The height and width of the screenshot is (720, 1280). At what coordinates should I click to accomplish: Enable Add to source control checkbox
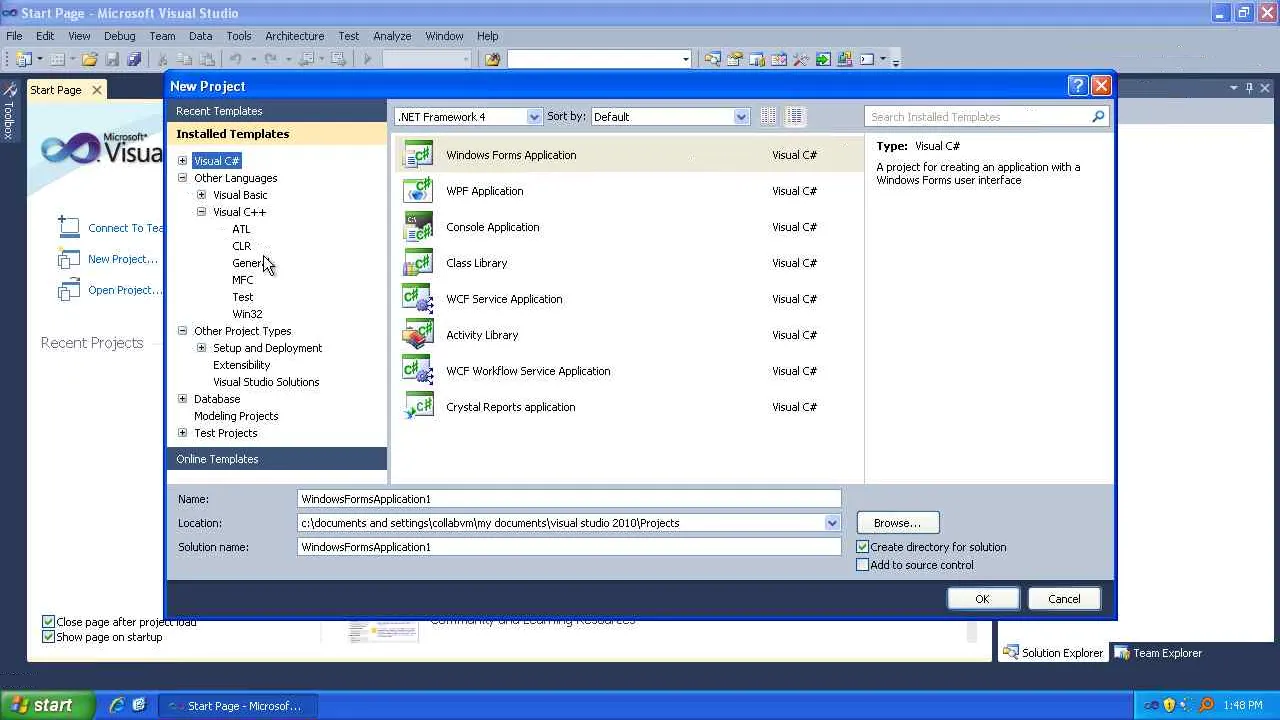point(862,565)
